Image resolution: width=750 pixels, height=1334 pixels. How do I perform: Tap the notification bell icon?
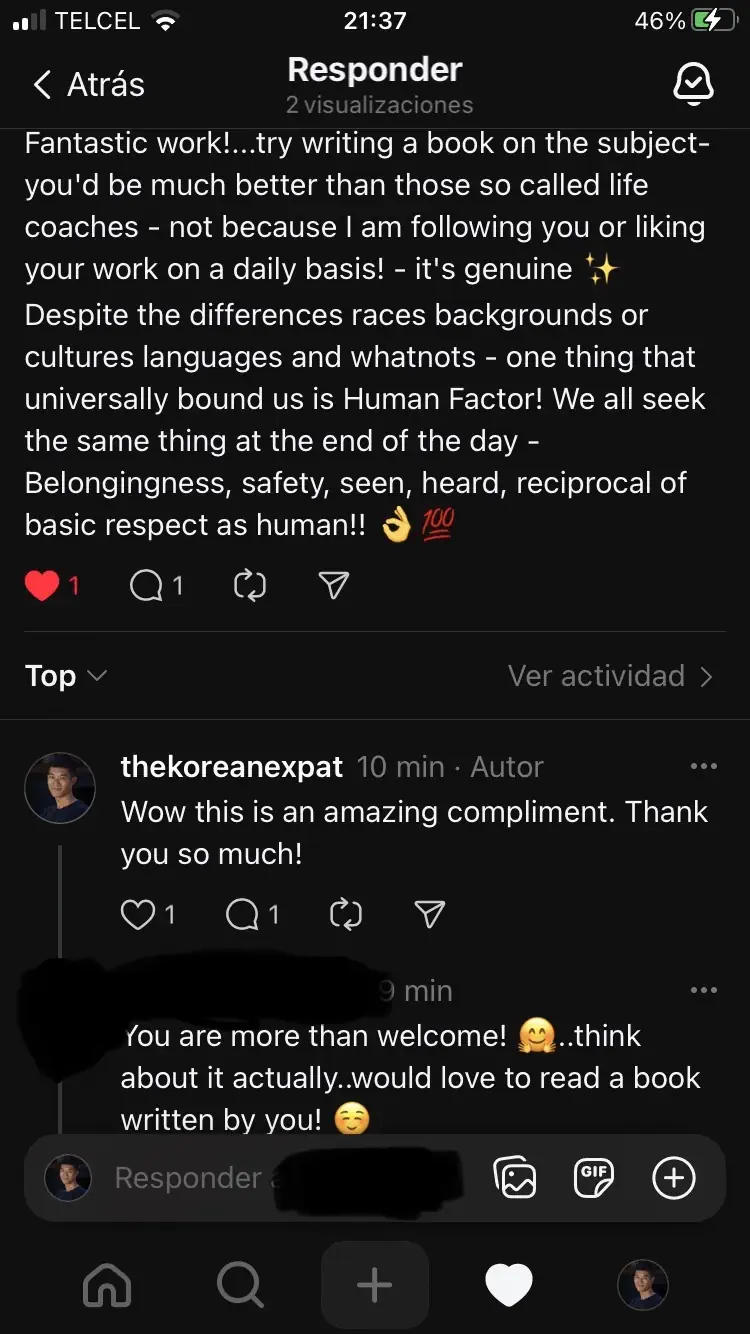click(x=693, y=84)
